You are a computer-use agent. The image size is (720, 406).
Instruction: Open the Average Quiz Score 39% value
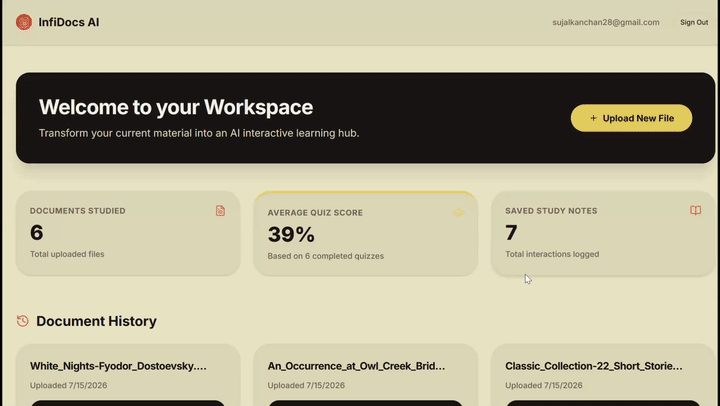click(x=291, y=234)
